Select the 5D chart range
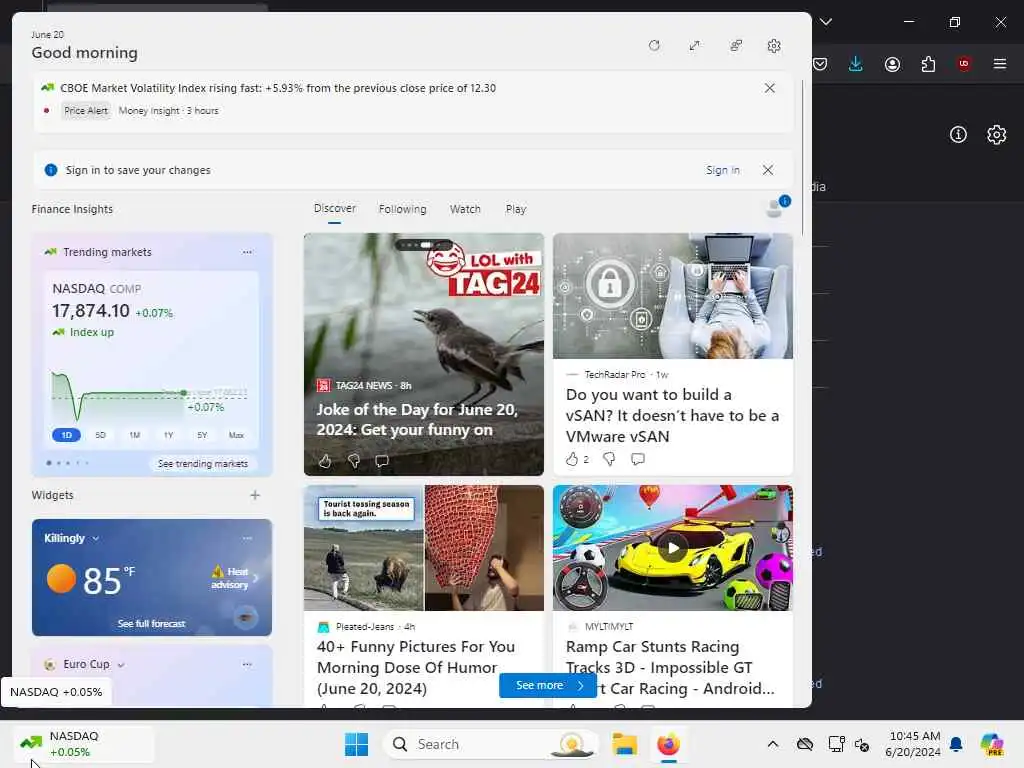Screen dimensions: 1024x768 101,435
